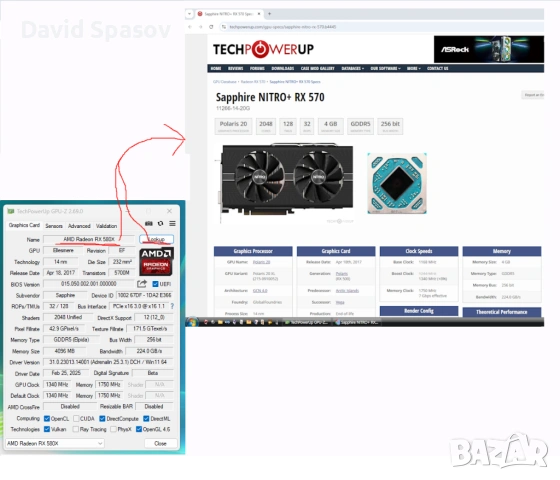The height and width of the screenshot is (480, 560).
Task: Switch to the Graphics Card tab
Action: [24, 225]
